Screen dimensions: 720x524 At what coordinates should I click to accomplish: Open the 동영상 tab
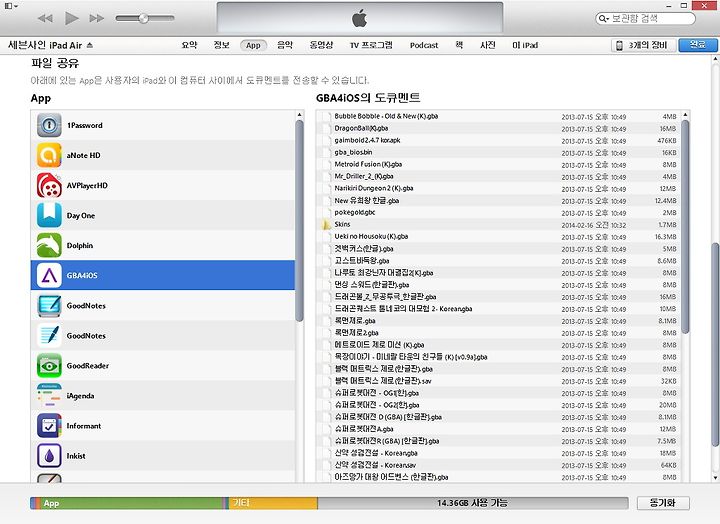click(321, 45)
